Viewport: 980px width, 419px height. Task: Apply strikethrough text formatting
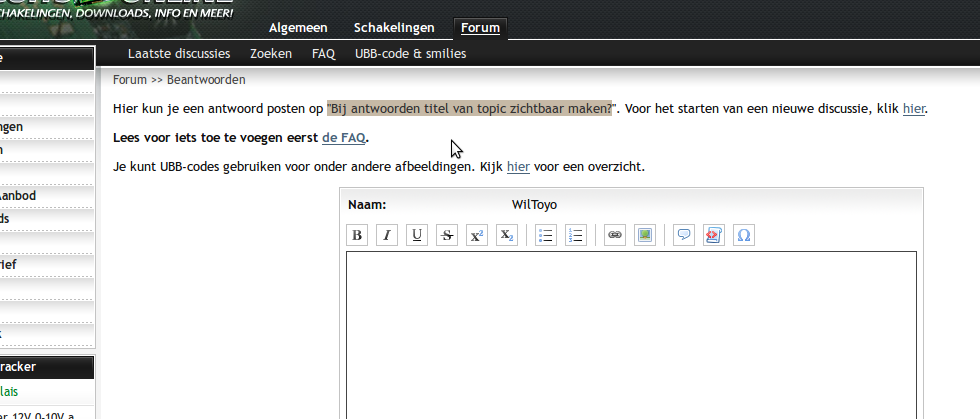tap(447, 235)
